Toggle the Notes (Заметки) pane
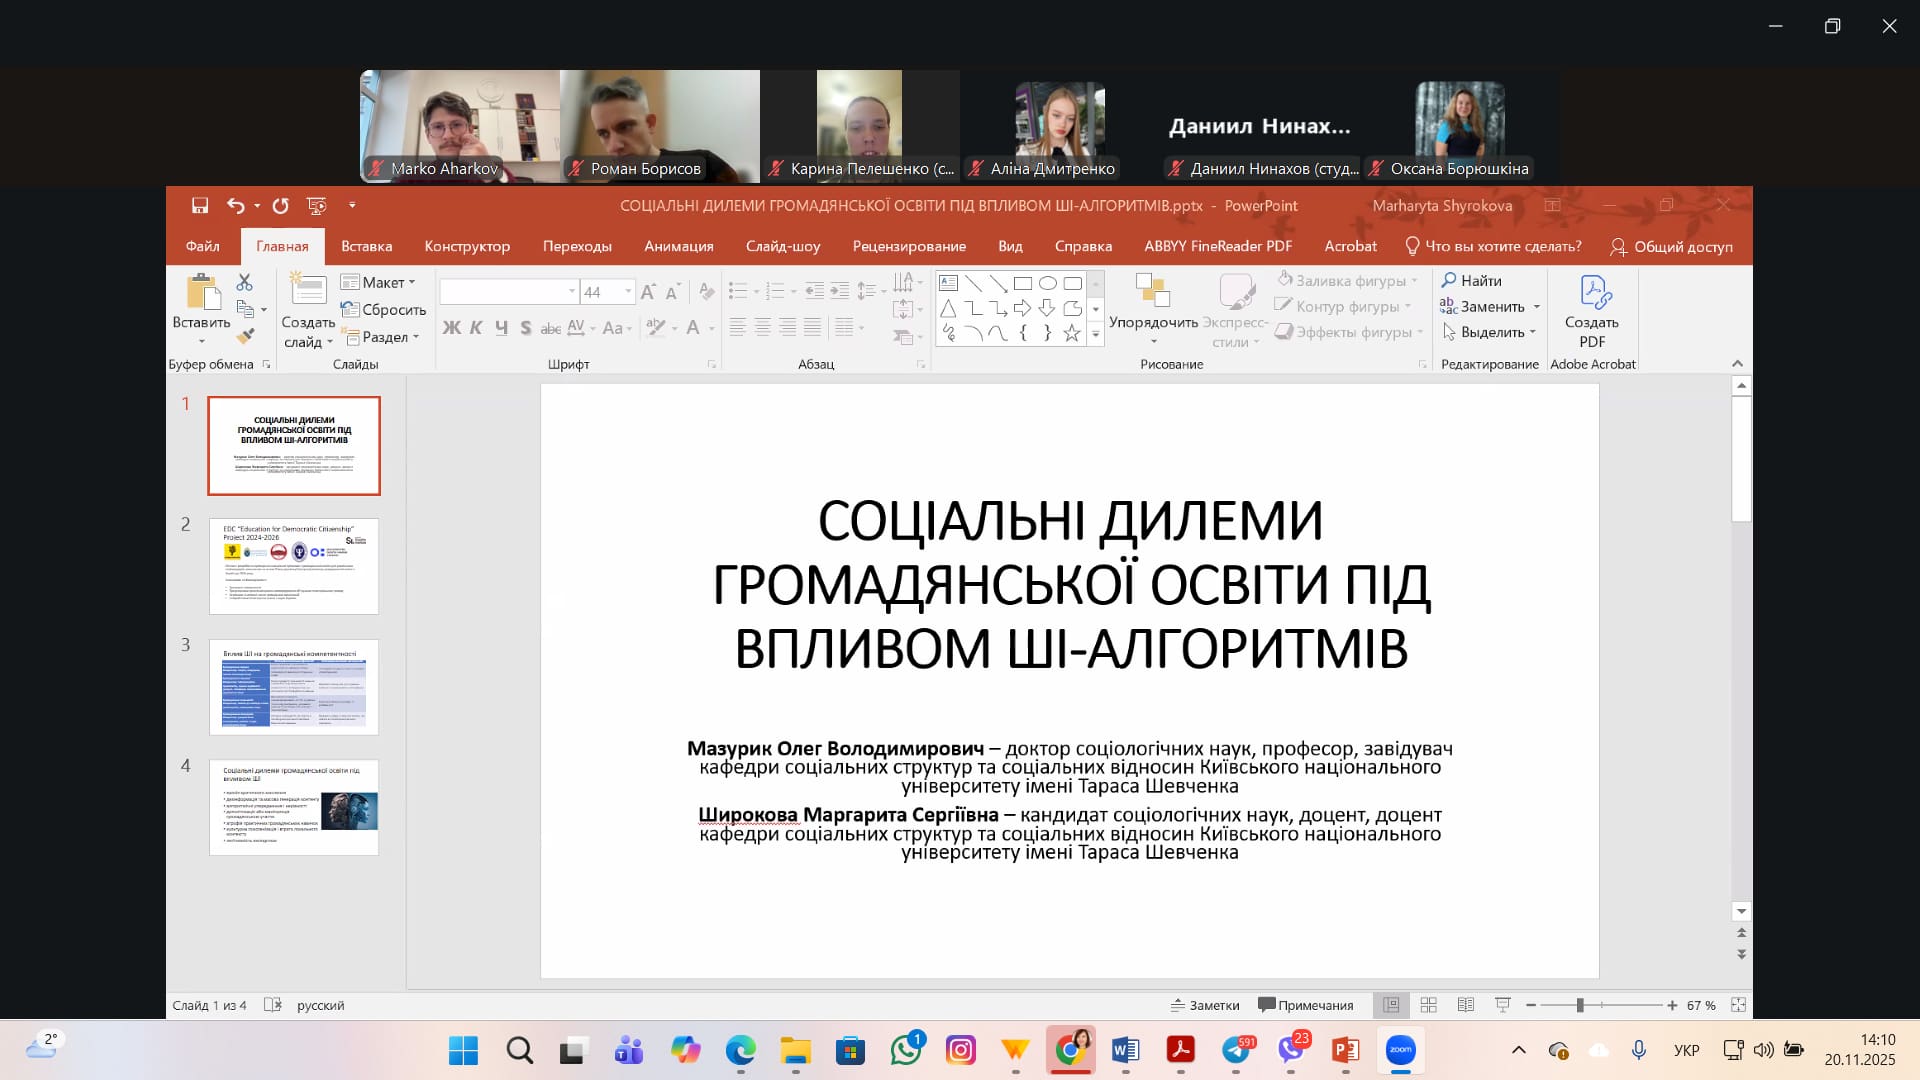Screen dimensions: 1920x1080 1205,1005
